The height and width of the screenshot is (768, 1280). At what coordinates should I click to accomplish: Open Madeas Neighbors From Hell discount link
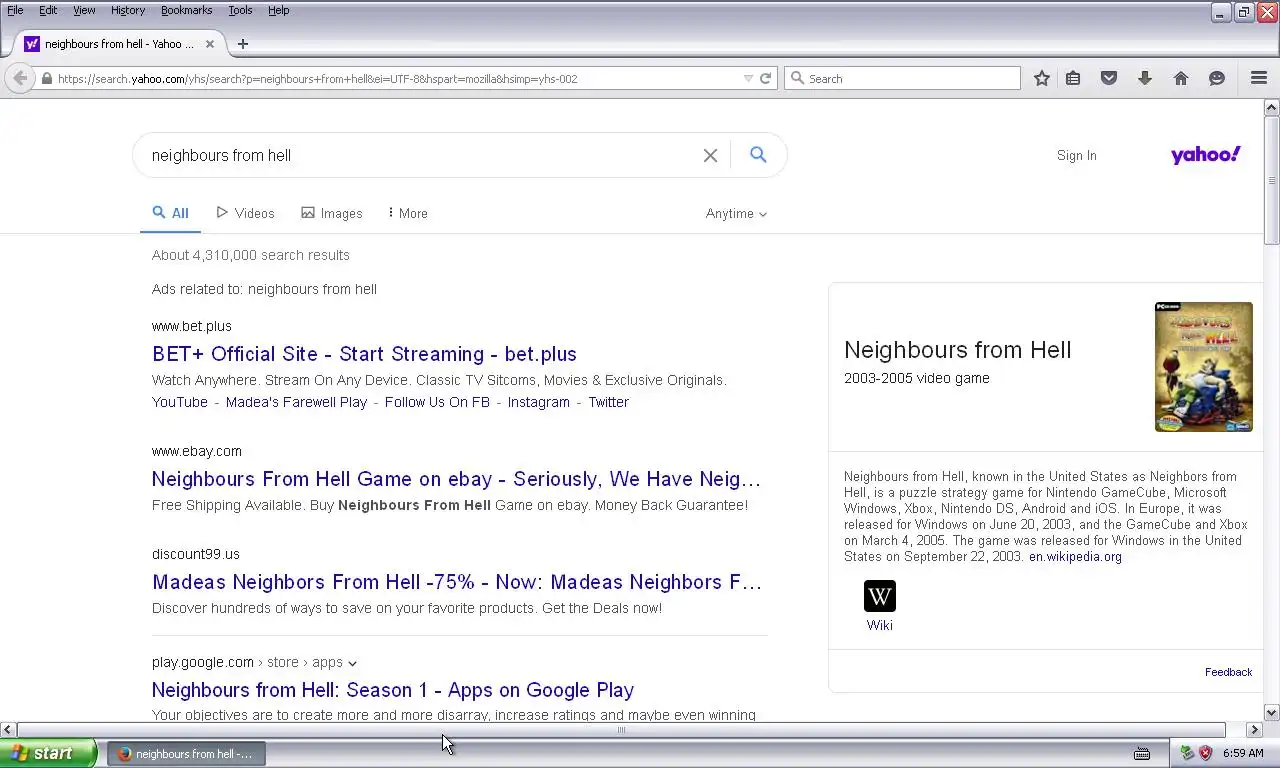[457, 582]
